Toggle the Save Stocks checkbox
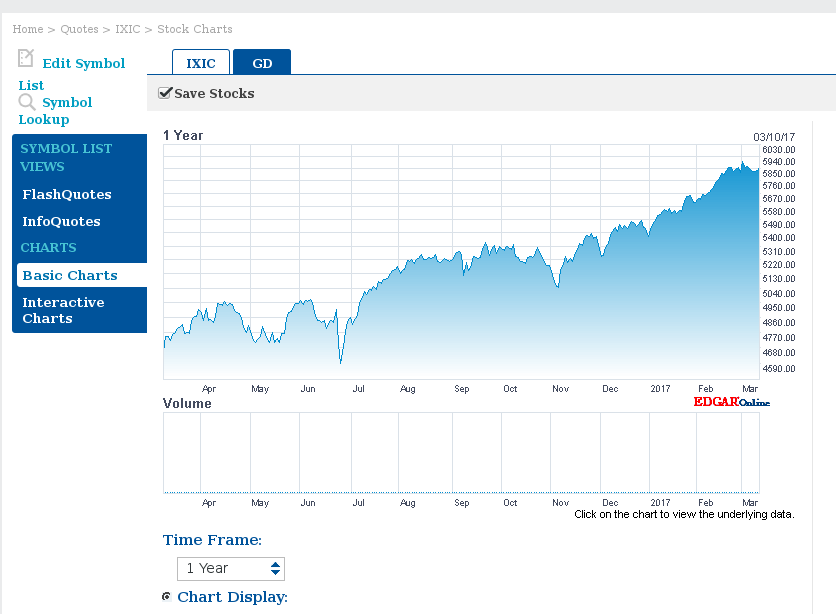 click(165, 93)
